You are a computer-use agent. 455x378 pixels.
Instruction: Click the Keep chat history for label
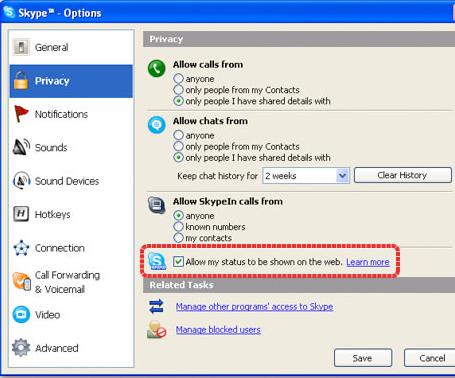pyautogui.click(x=217, y=176)
